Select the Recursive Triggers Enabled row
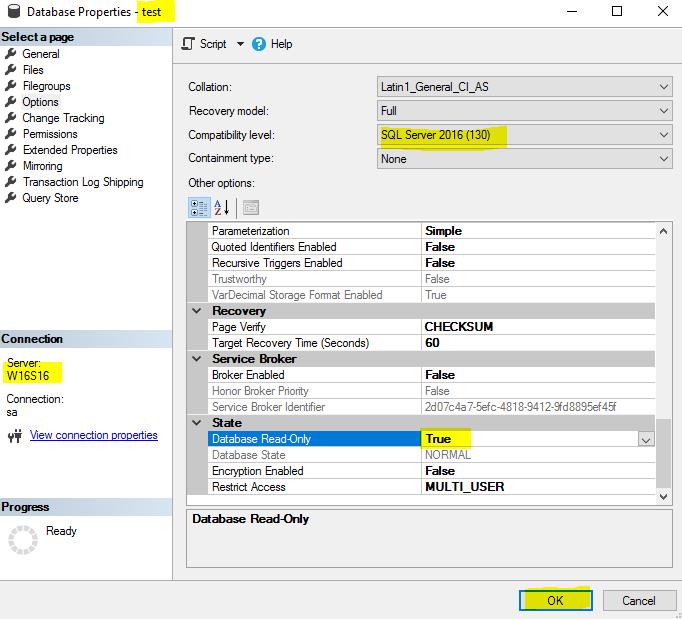Viewport: 682px width, 619px height. point(431,263)
